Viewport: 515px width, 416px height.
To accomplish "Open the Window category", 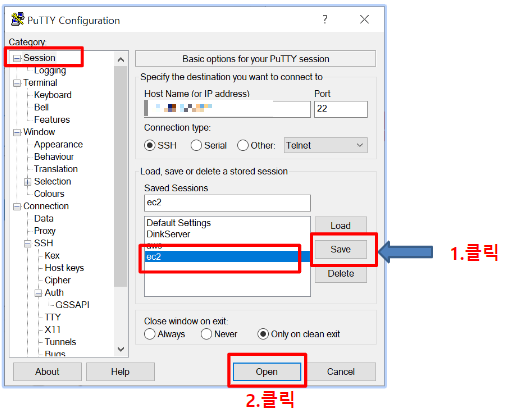I will tap(39, 132).
